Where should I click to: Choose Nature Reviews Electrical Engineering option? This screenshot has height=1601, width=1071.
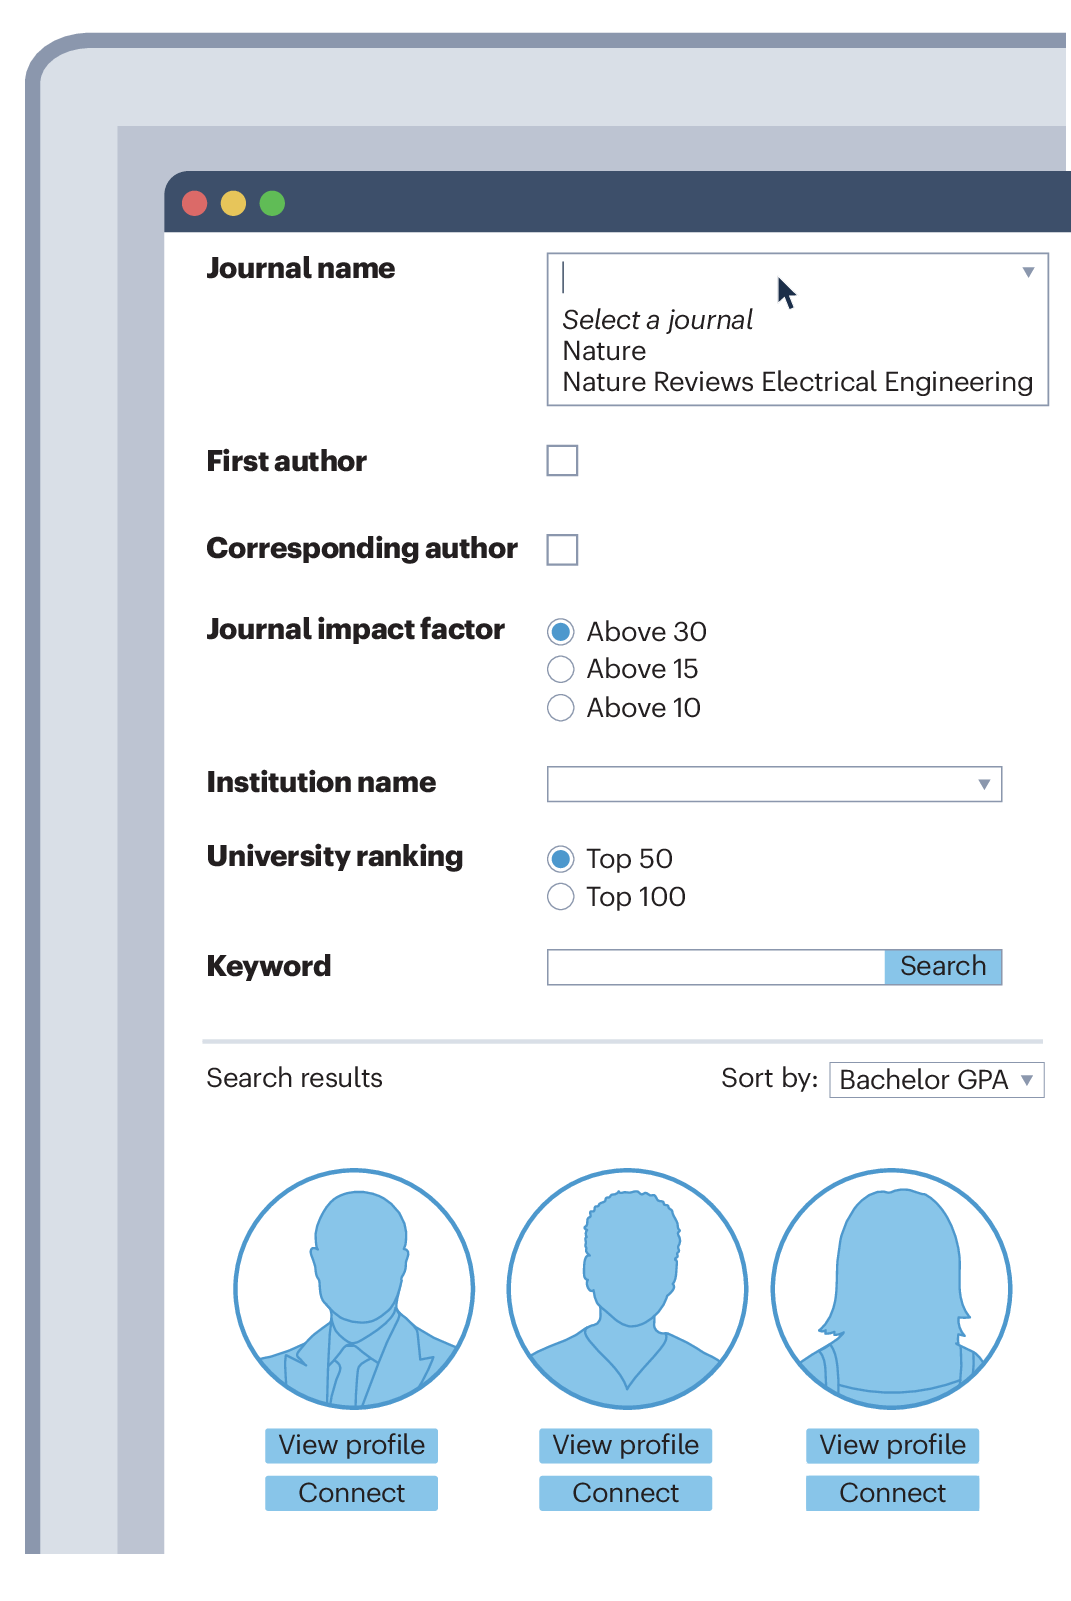[797, 382]
